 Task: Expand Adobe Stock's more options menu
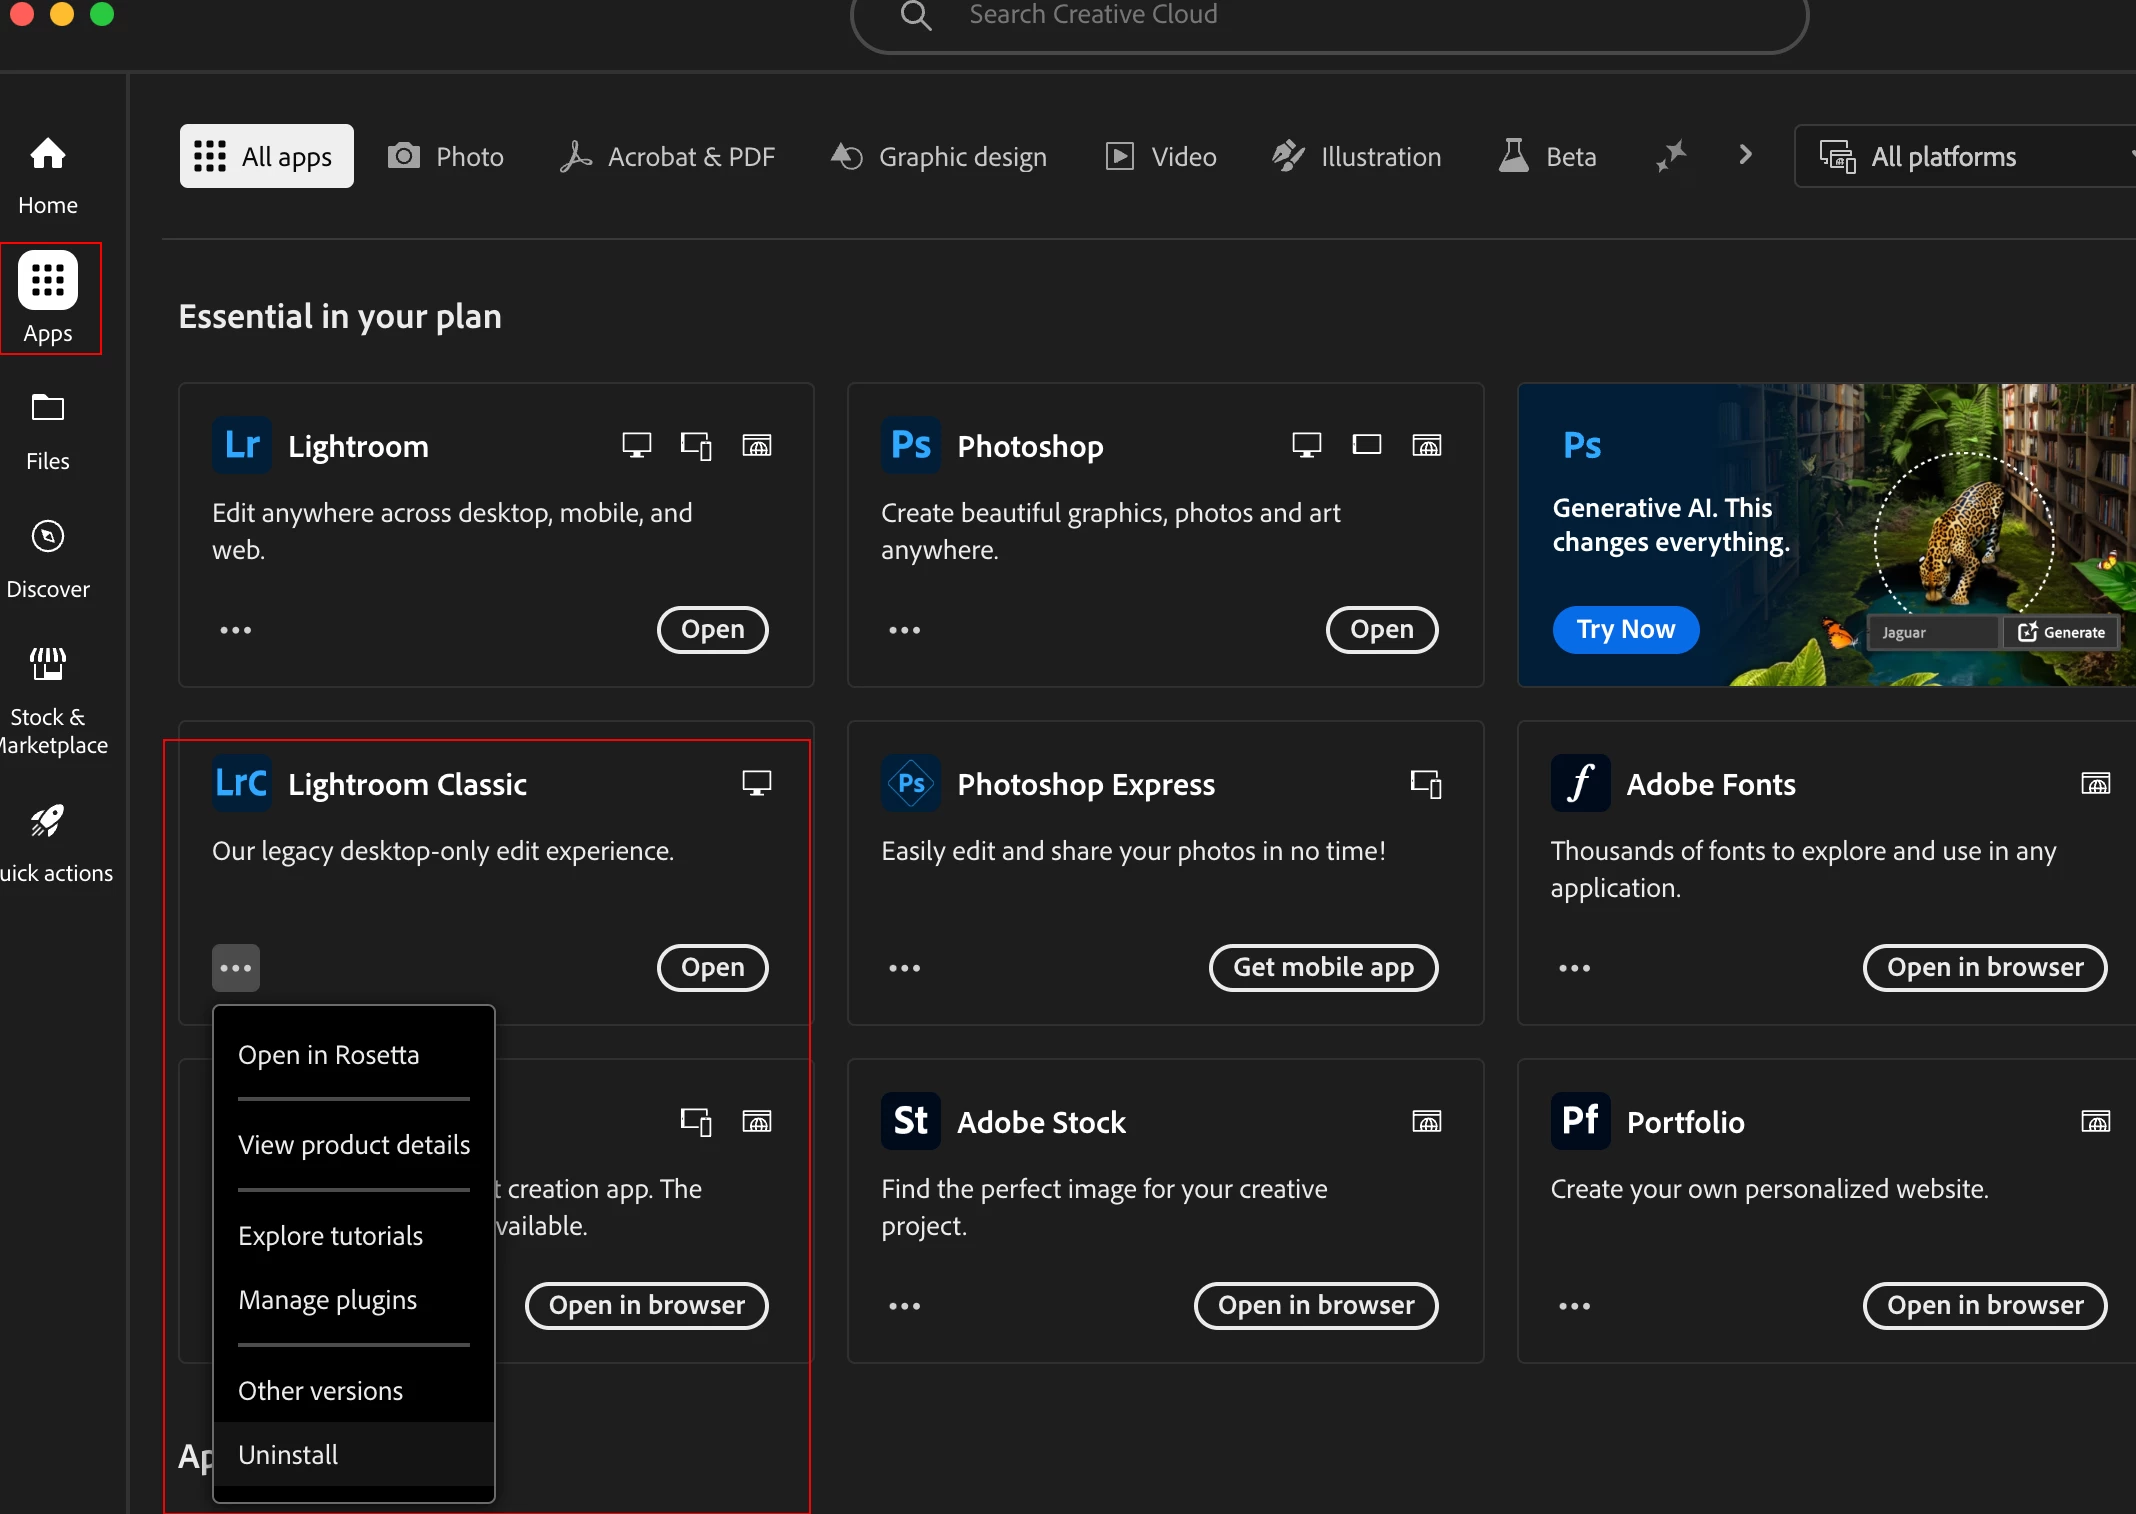tap(904, 1306)
